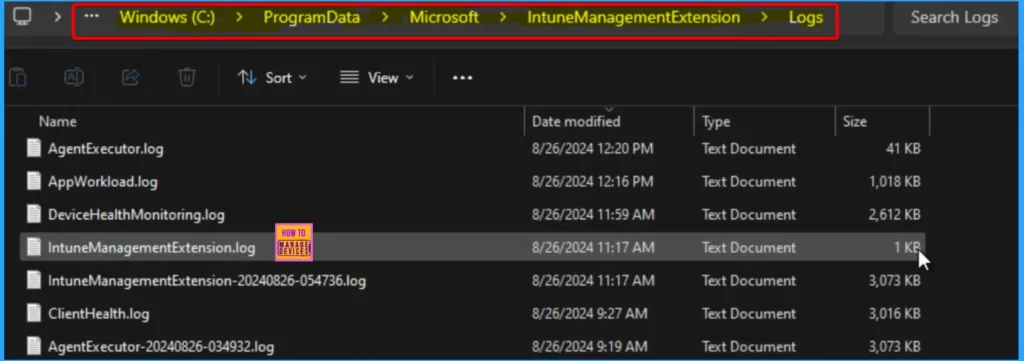Sort files by Date modified column header

(576, 121)
